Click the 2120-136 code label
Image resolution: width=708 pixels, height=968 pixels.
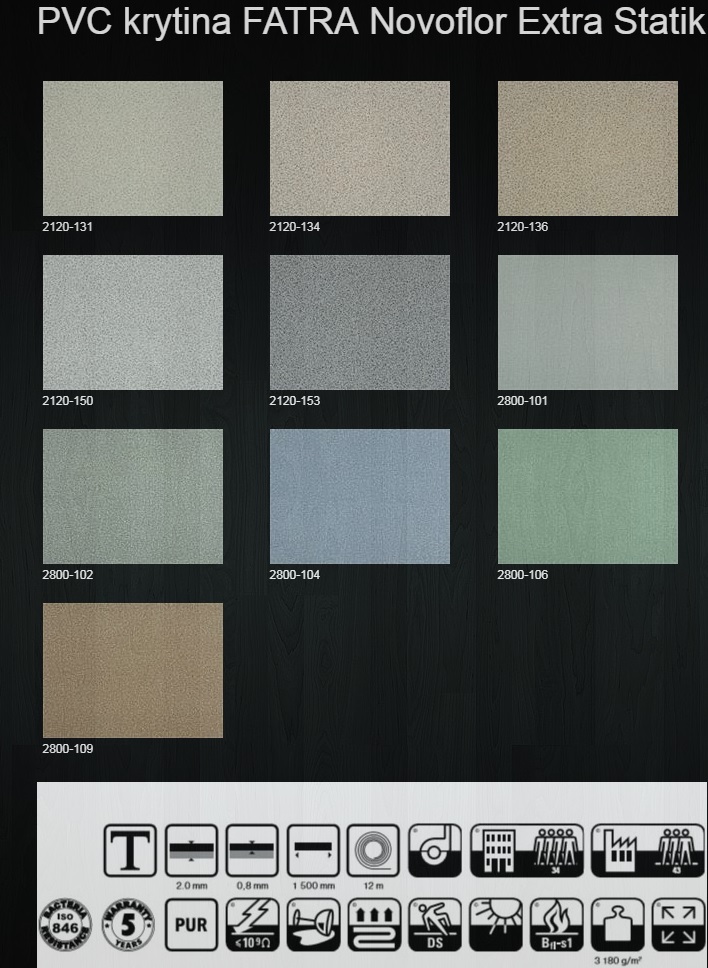[522, 227]
